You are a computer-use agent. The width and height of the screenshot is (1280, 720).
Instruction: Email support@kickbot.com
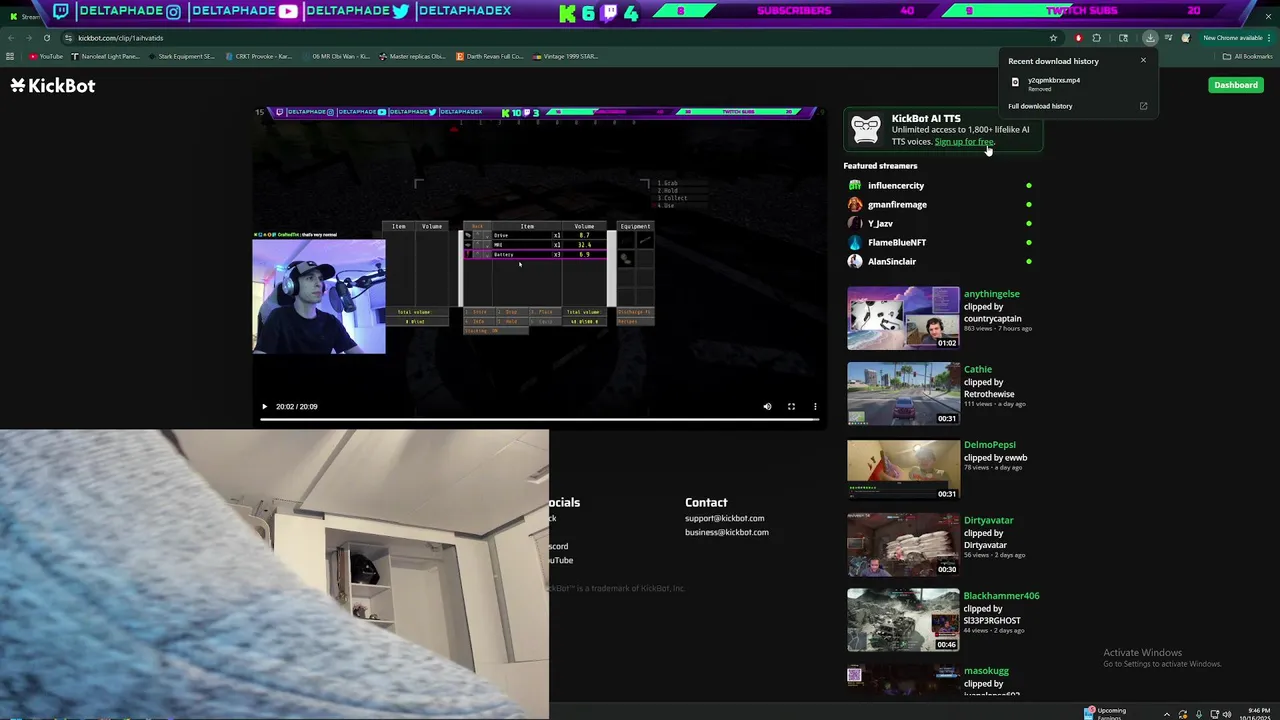pos(724,518)
